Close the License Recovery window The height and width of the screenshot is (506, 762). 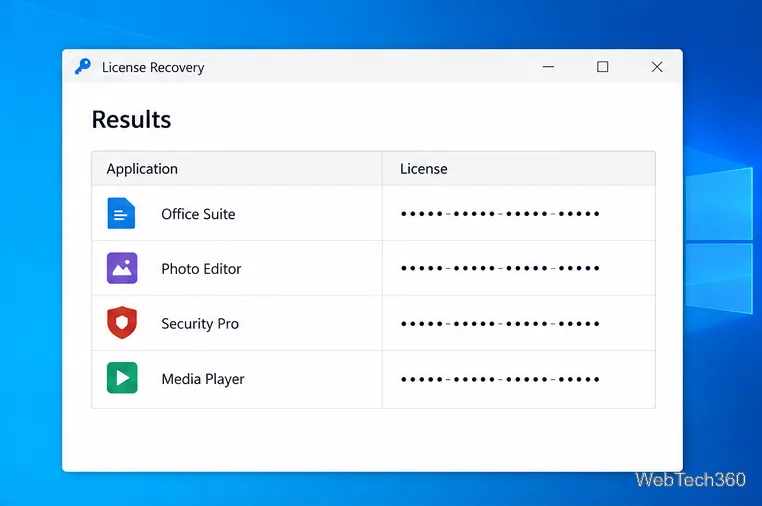[x=657, y=67]
